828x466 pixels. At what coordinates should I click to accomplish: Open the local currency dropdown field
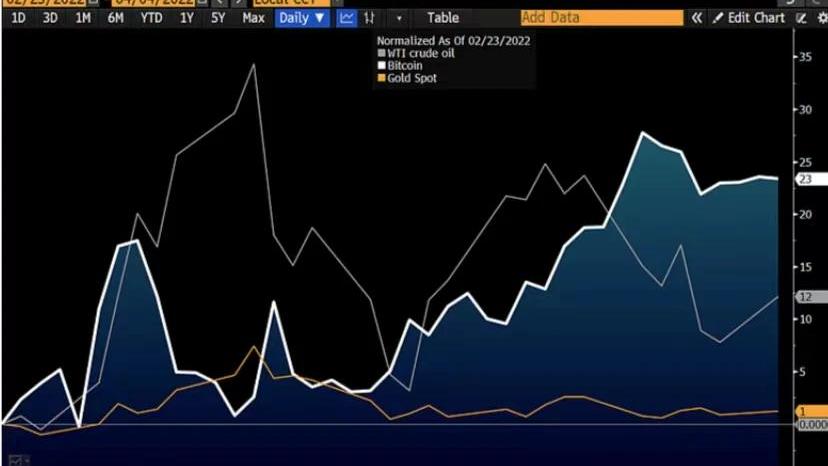(292, 2)
